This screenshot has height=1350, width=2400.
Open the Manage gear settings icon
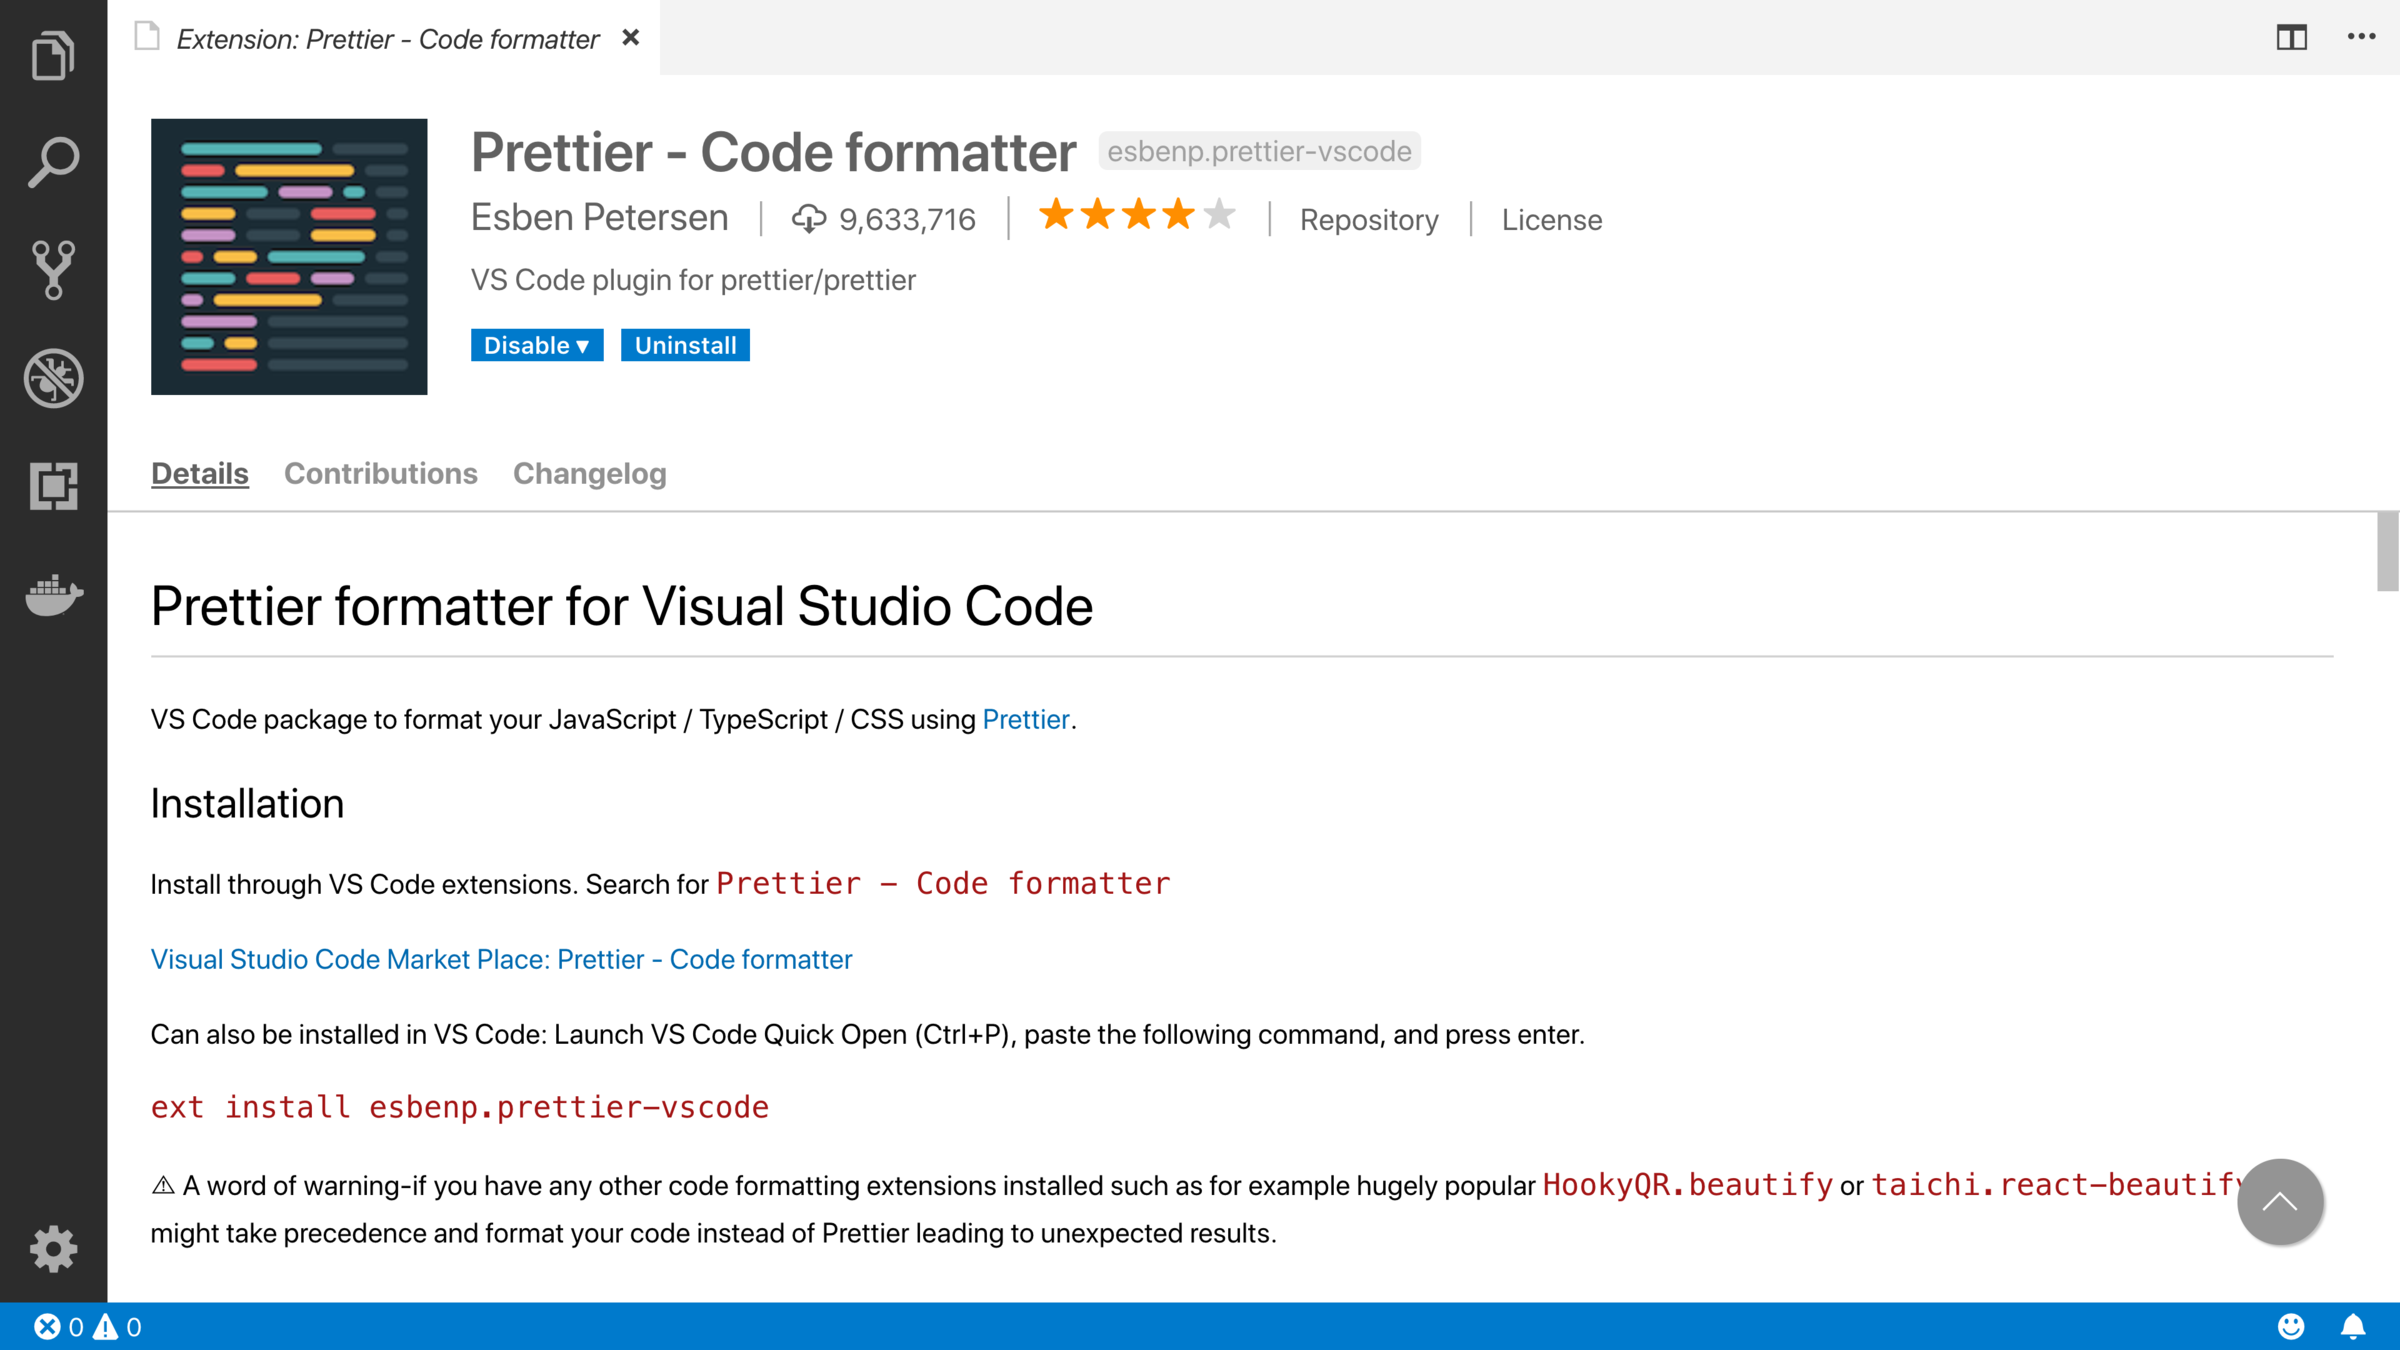pos(53,1248)
